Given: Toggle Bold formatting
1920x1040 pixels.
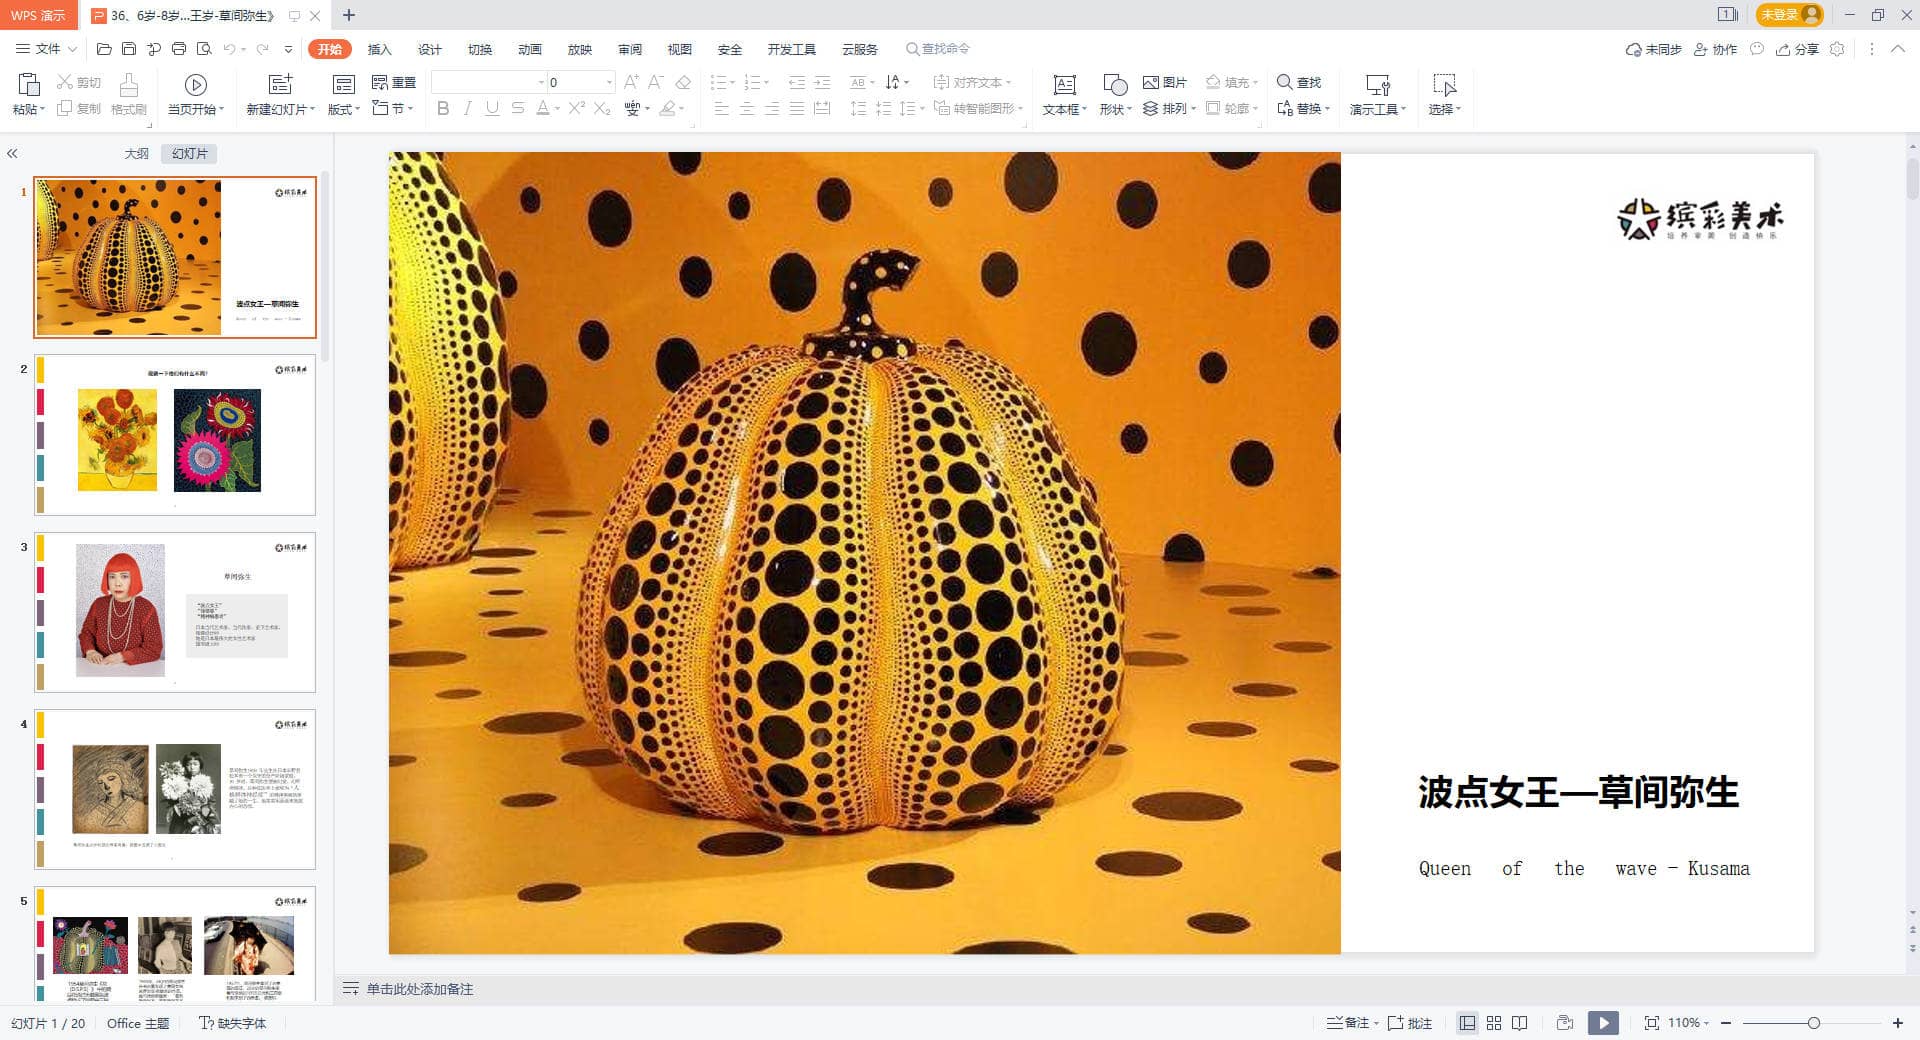Looking at the screenshot, I should tap(443, 108).
